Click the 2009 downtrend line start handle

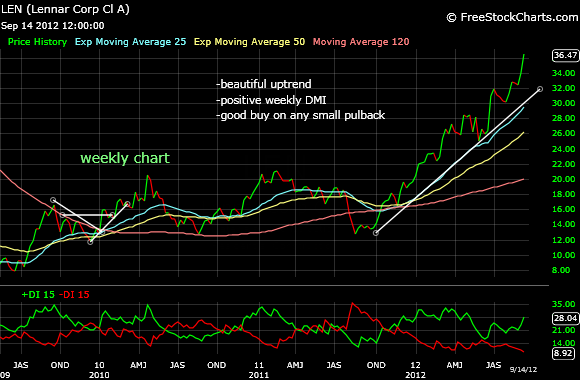53,200
